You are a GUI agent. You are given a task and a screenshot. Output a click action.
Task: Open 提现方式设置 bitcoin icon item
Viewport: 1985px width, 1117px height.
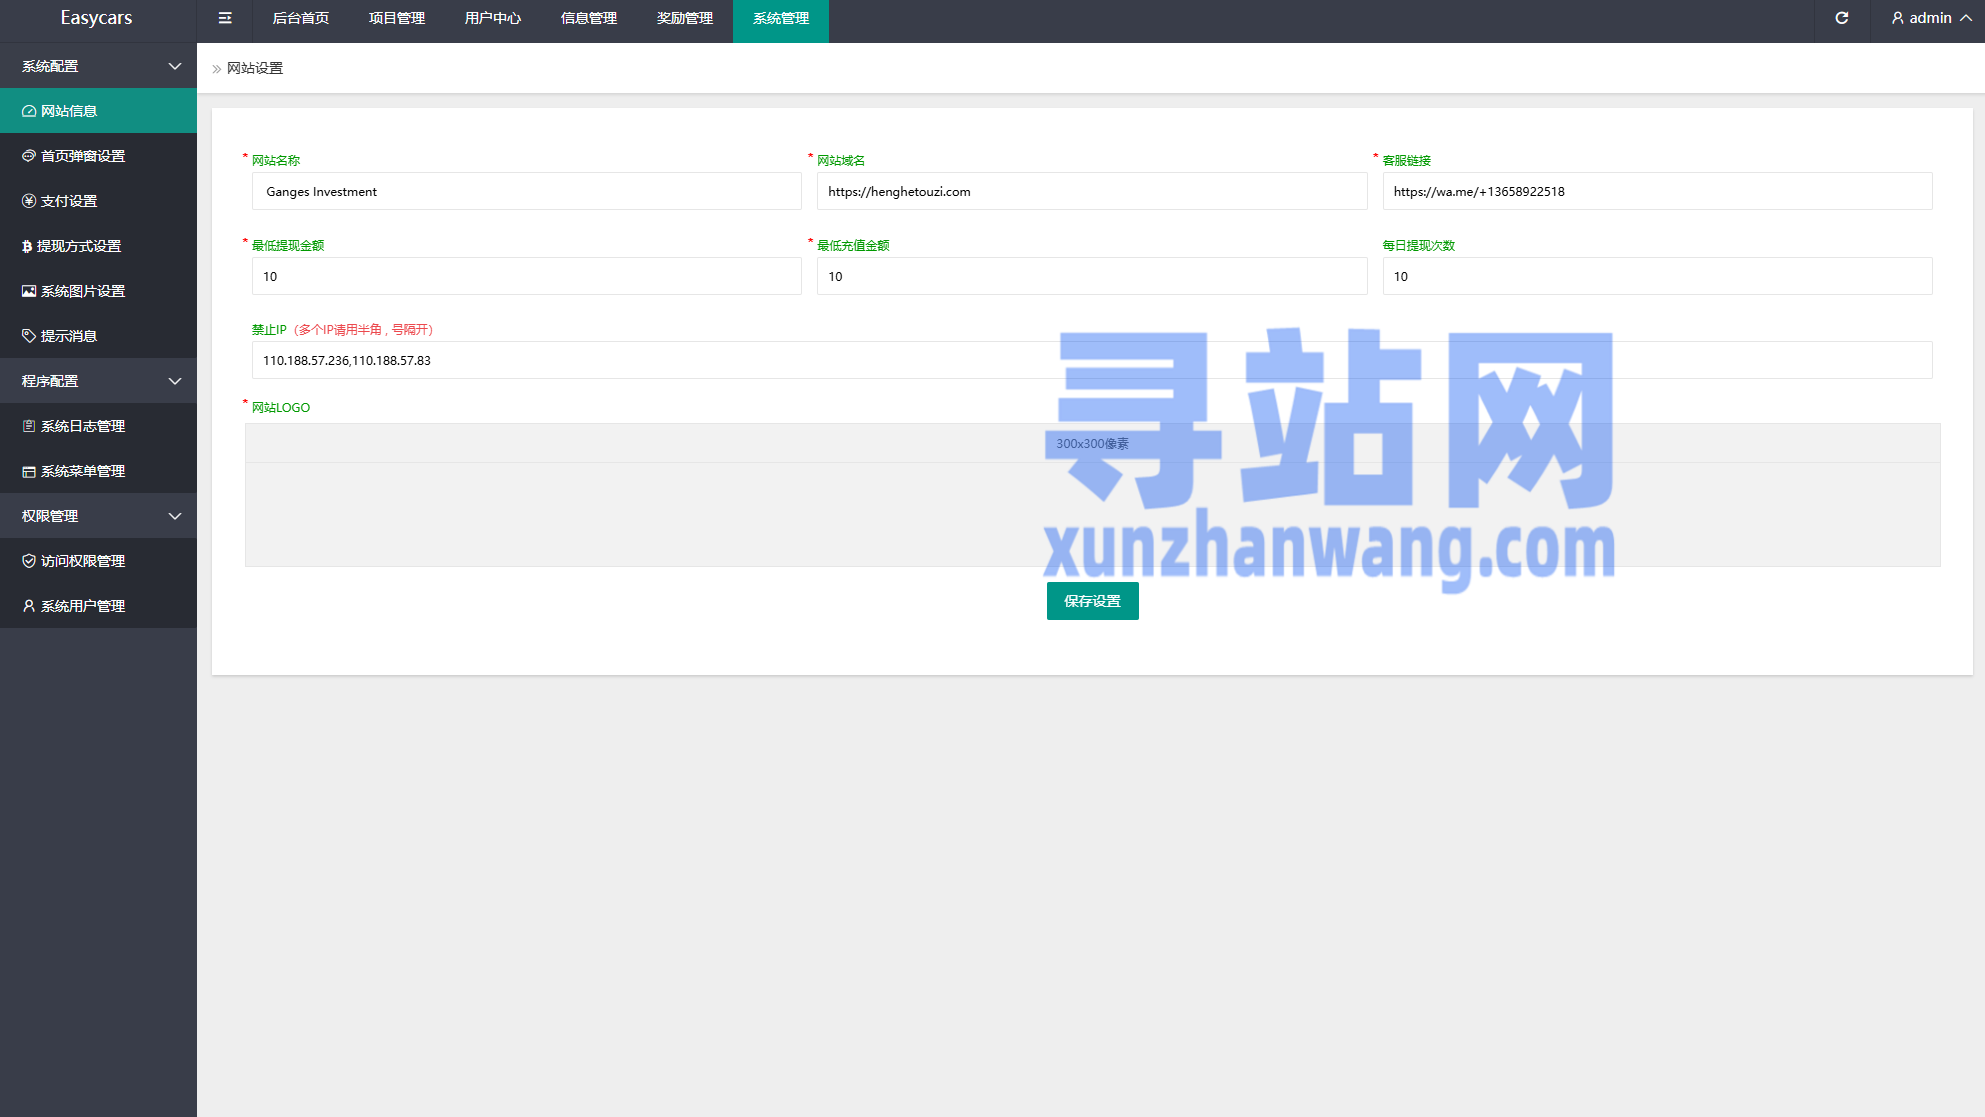78,246
